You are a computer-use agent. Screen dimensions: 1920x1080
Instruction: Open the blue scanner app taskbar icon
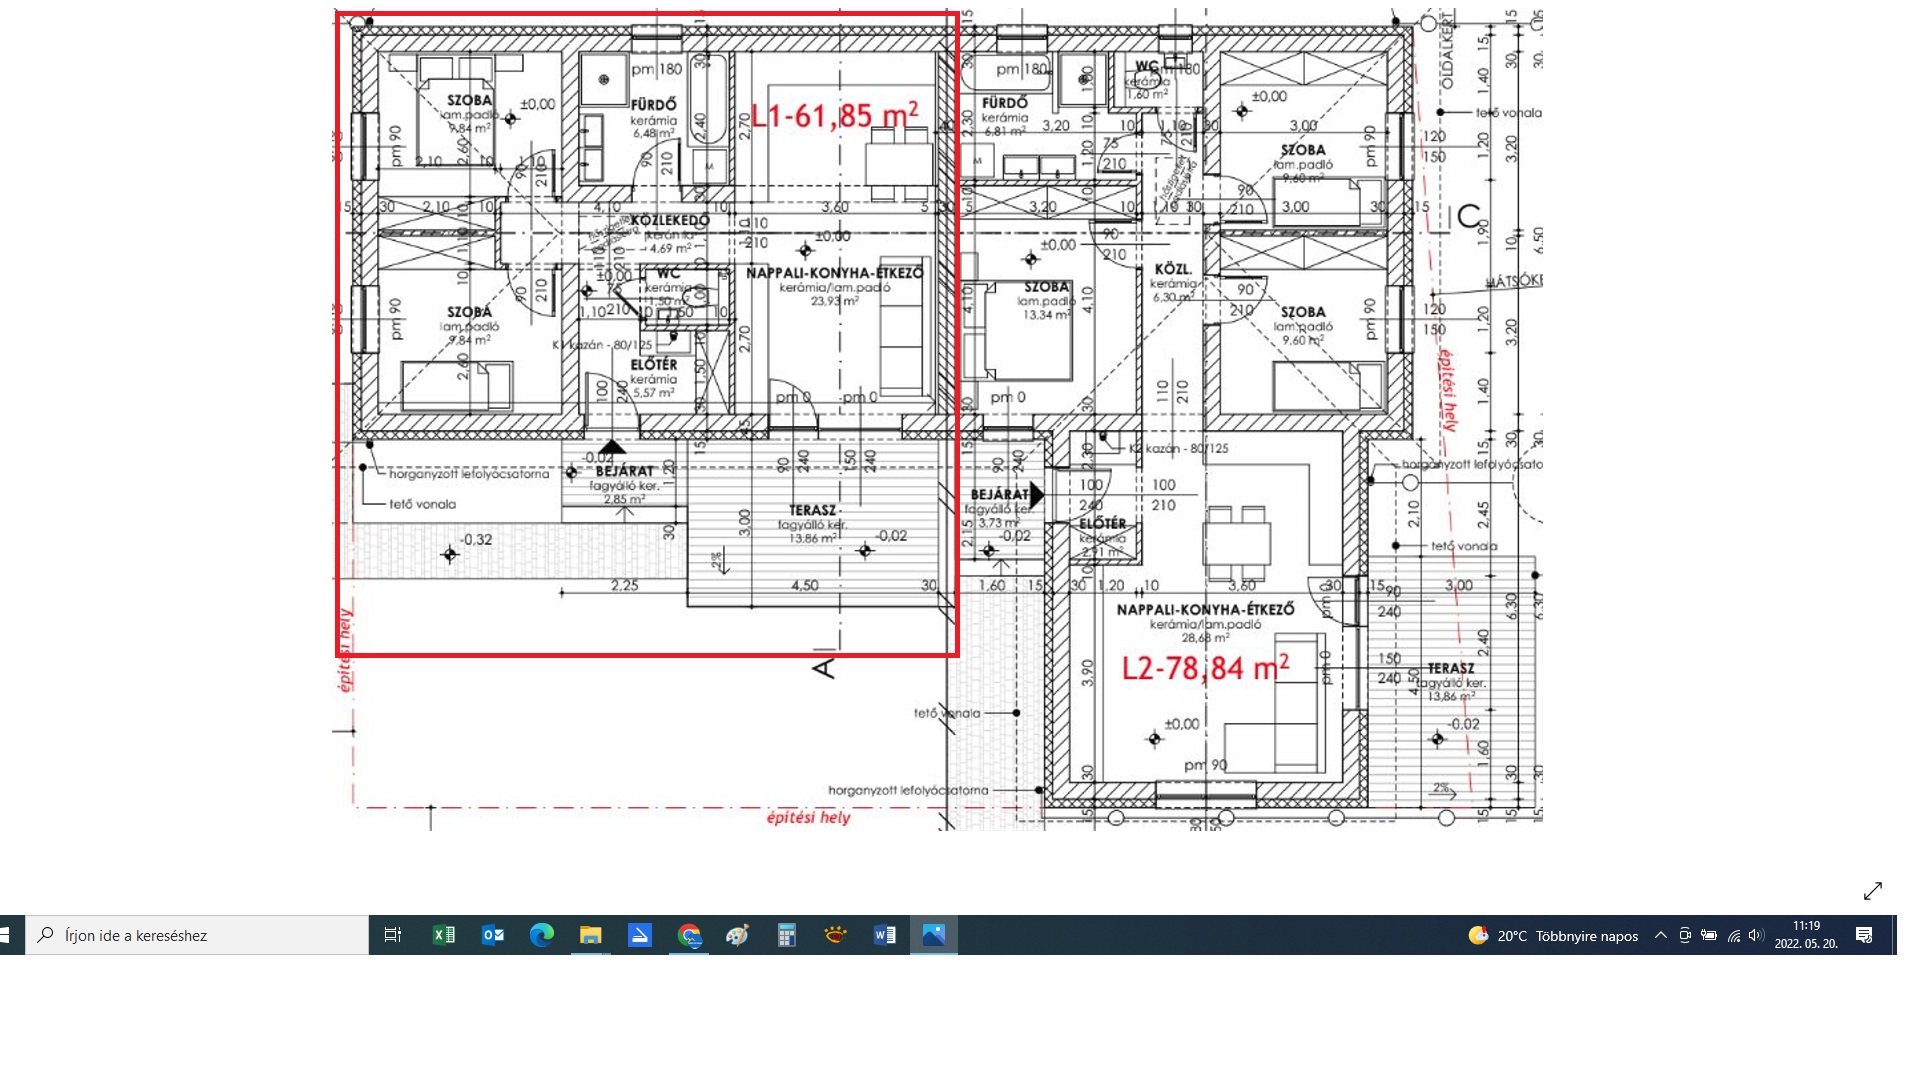640,935
